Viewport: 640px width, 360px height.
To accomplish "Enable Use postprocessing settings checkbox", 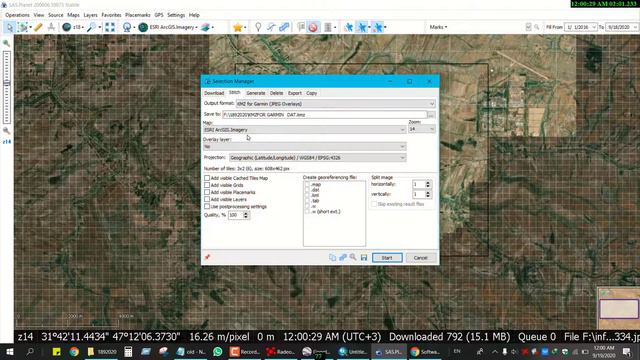I will point(207,207).
